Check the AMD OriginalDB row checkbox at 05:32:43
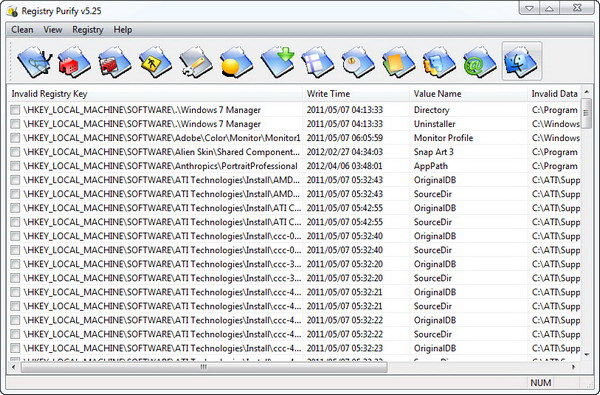Viewport: 600px width, 395px height. coord(15,180)
